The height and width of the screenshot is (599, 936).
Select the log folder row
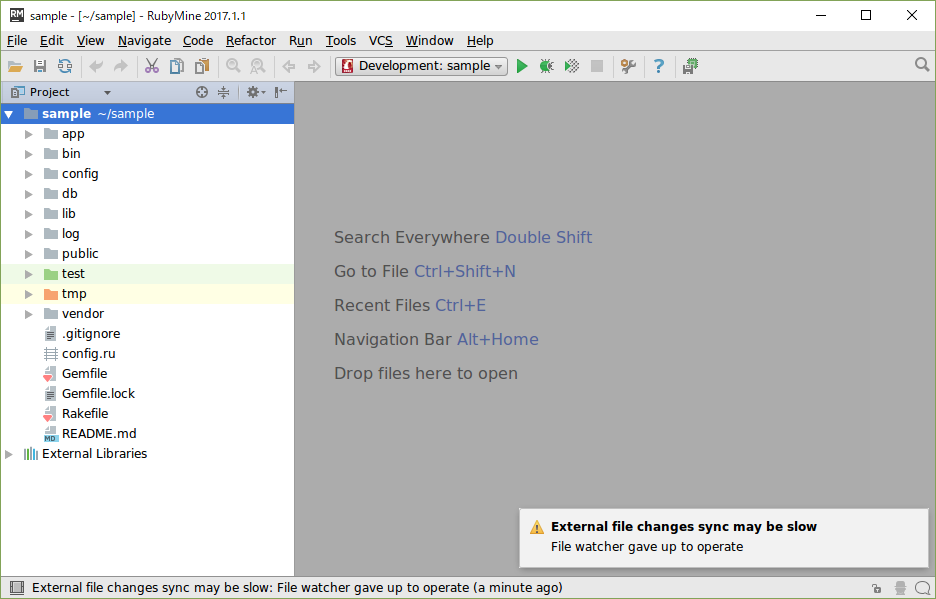coord(147,234)
